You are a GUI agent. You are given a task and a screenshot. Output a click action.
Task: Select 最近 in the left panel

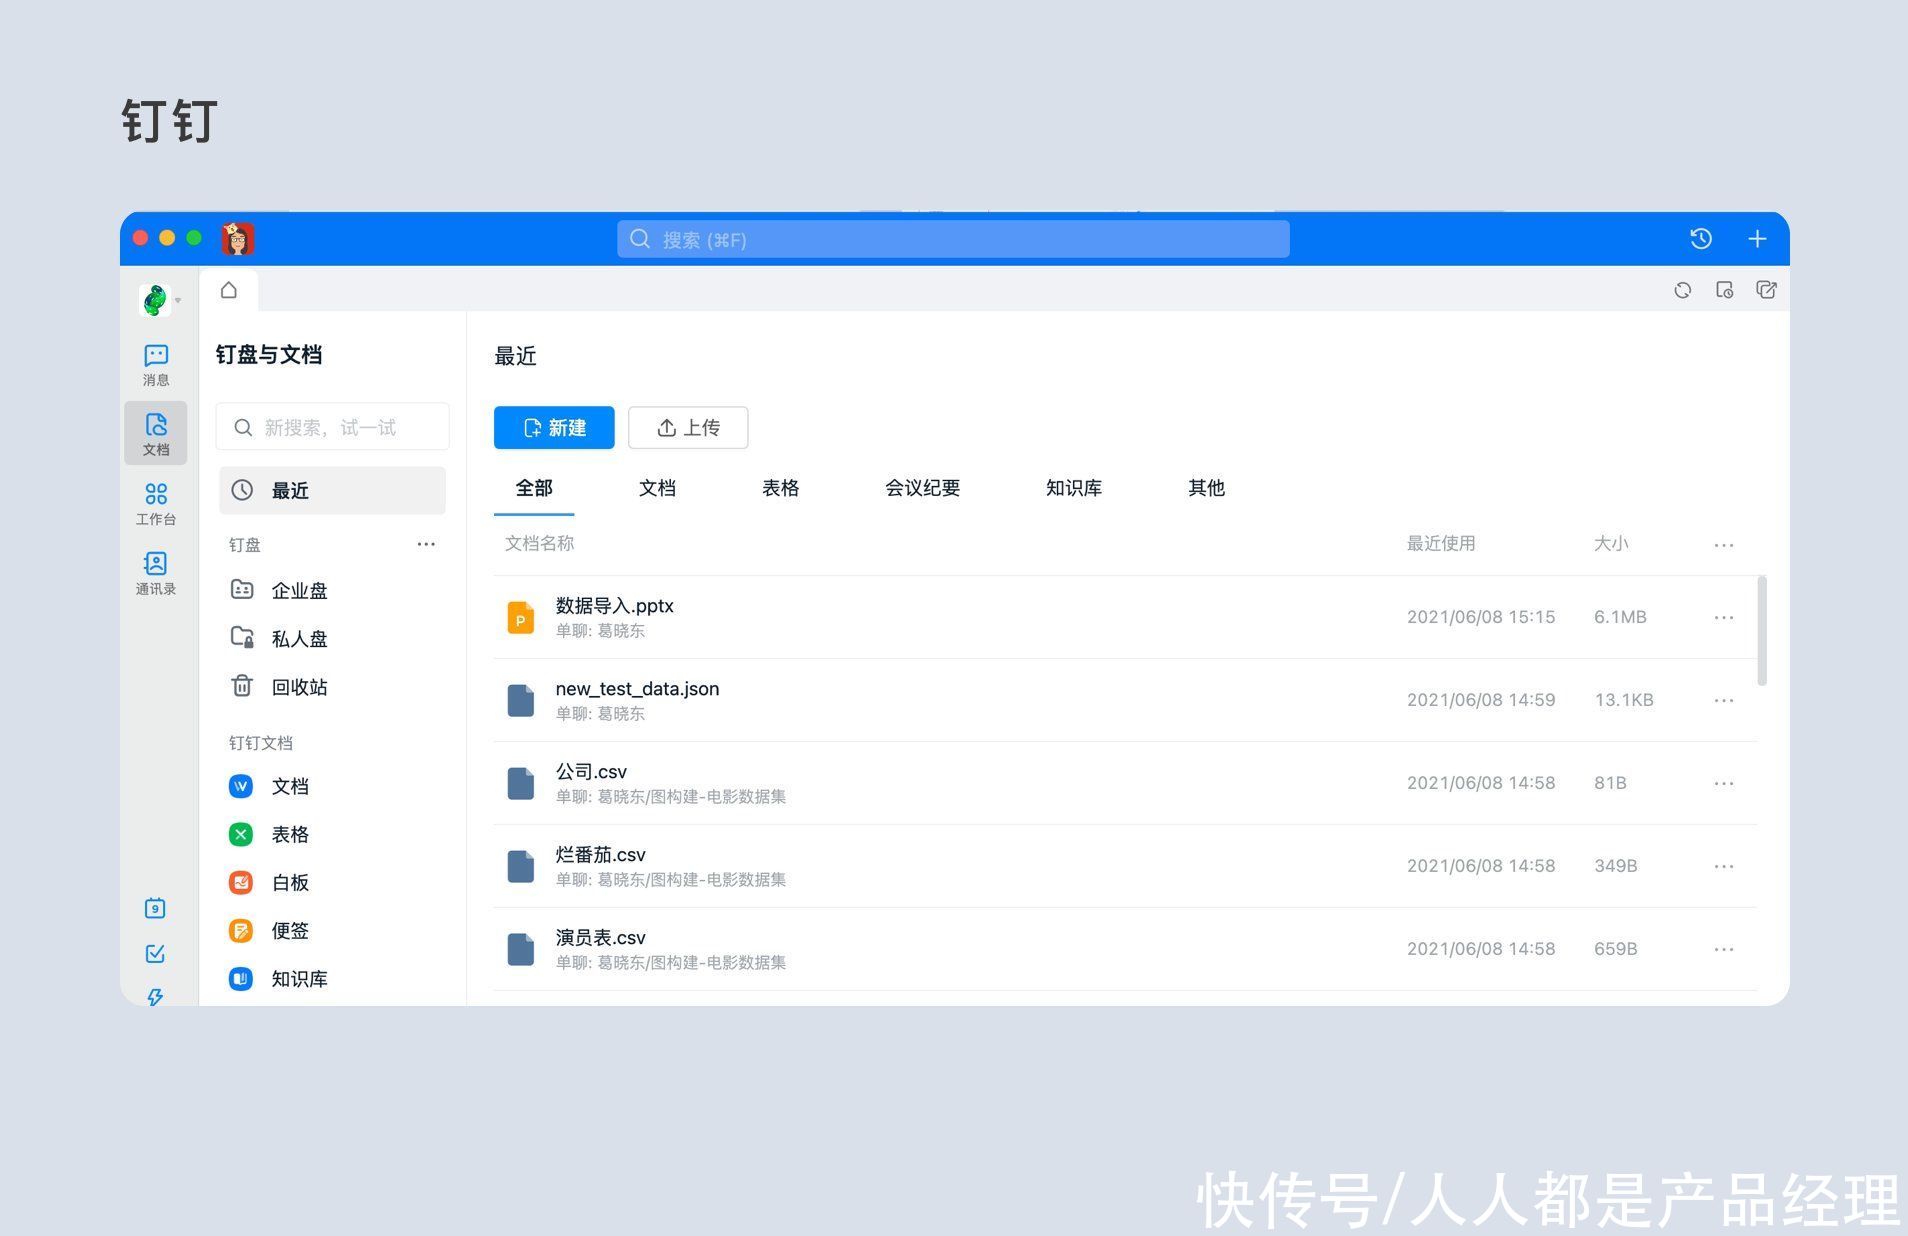332,490
